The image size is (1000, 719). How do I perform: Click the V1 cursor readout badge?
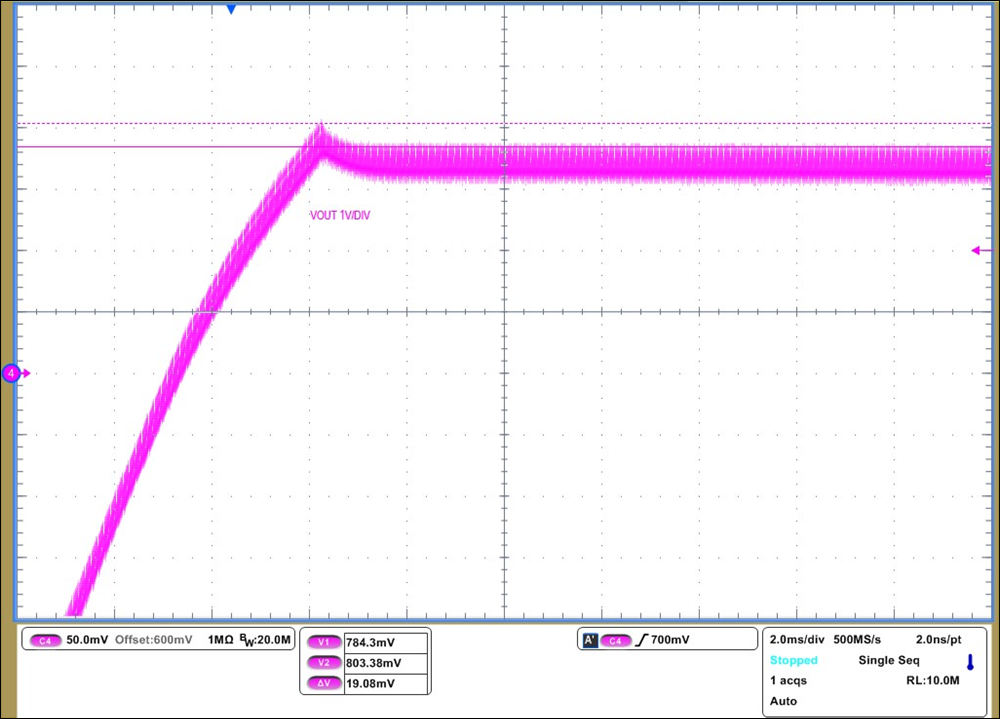tap(324, 641)
